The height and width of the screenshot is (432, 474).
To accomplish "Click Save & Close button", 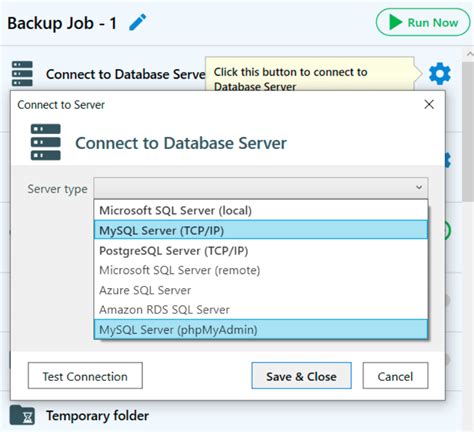I will tap(301, 376).
